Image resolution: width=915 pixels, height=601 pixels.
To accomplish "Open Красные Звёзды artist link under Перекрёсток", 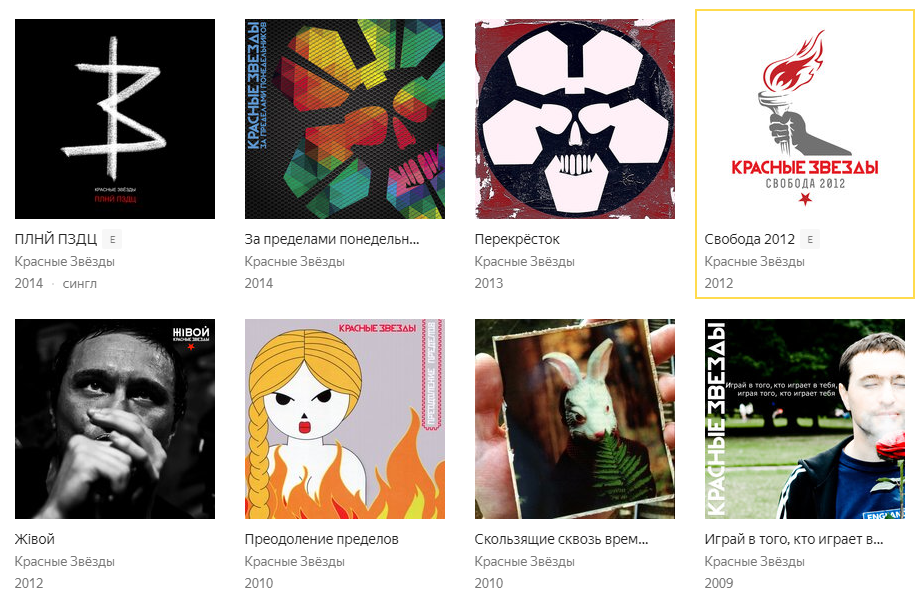I will point(525,261).
